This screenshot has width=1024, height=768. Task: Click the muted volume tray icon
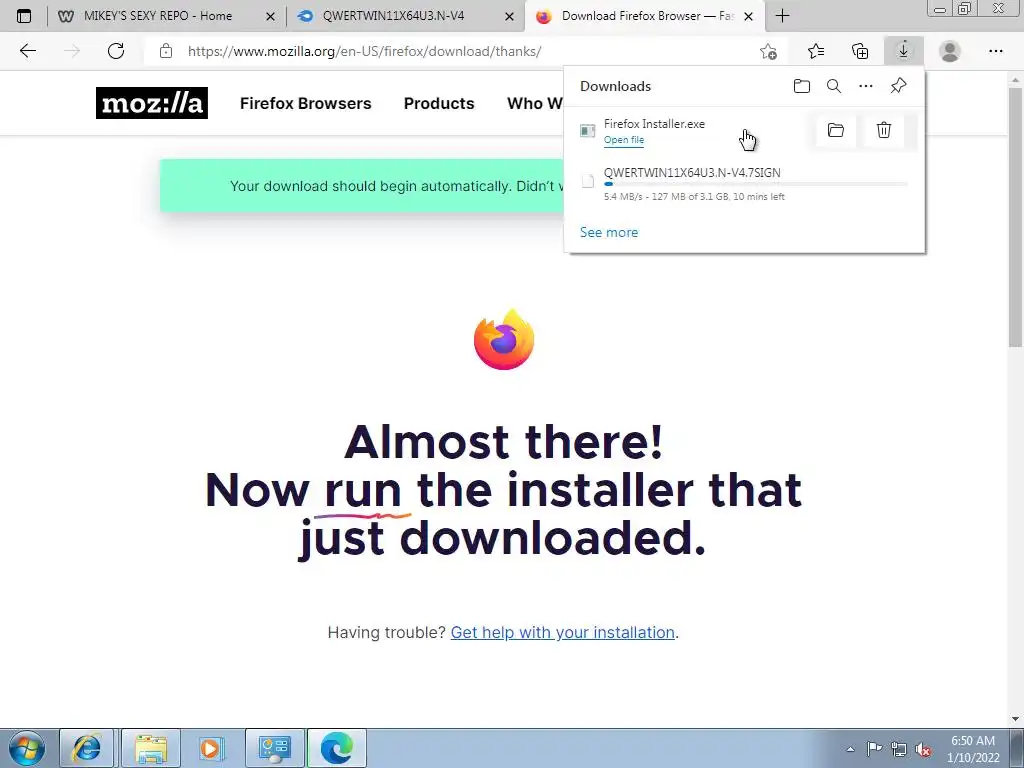point(923,750)
